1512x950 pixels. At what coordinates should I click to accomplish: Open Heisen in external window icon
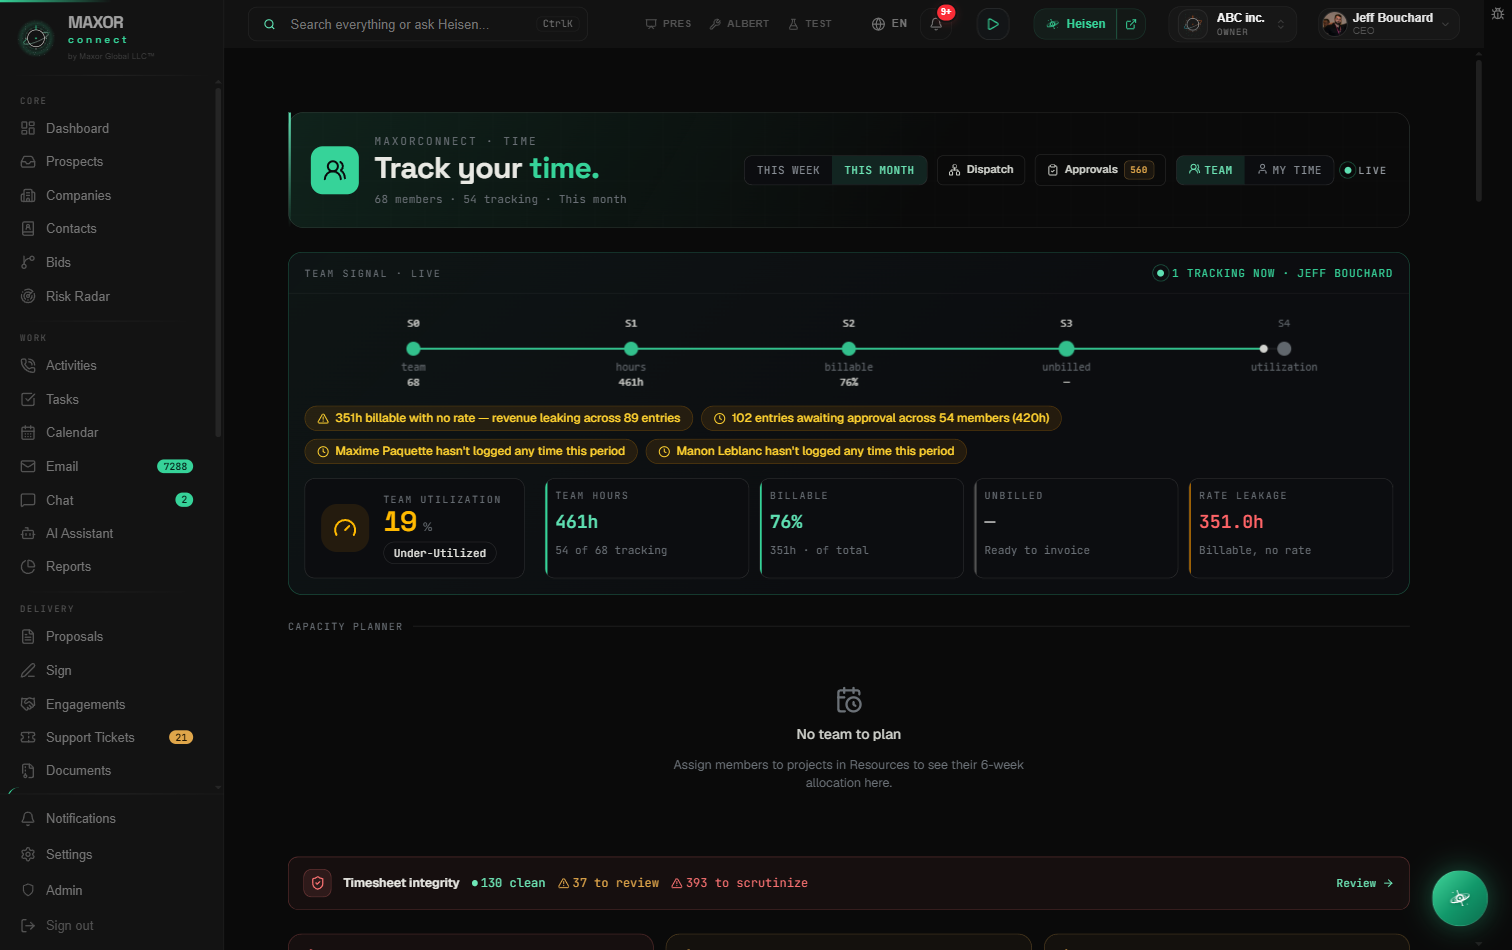[x=1131, y=24]
